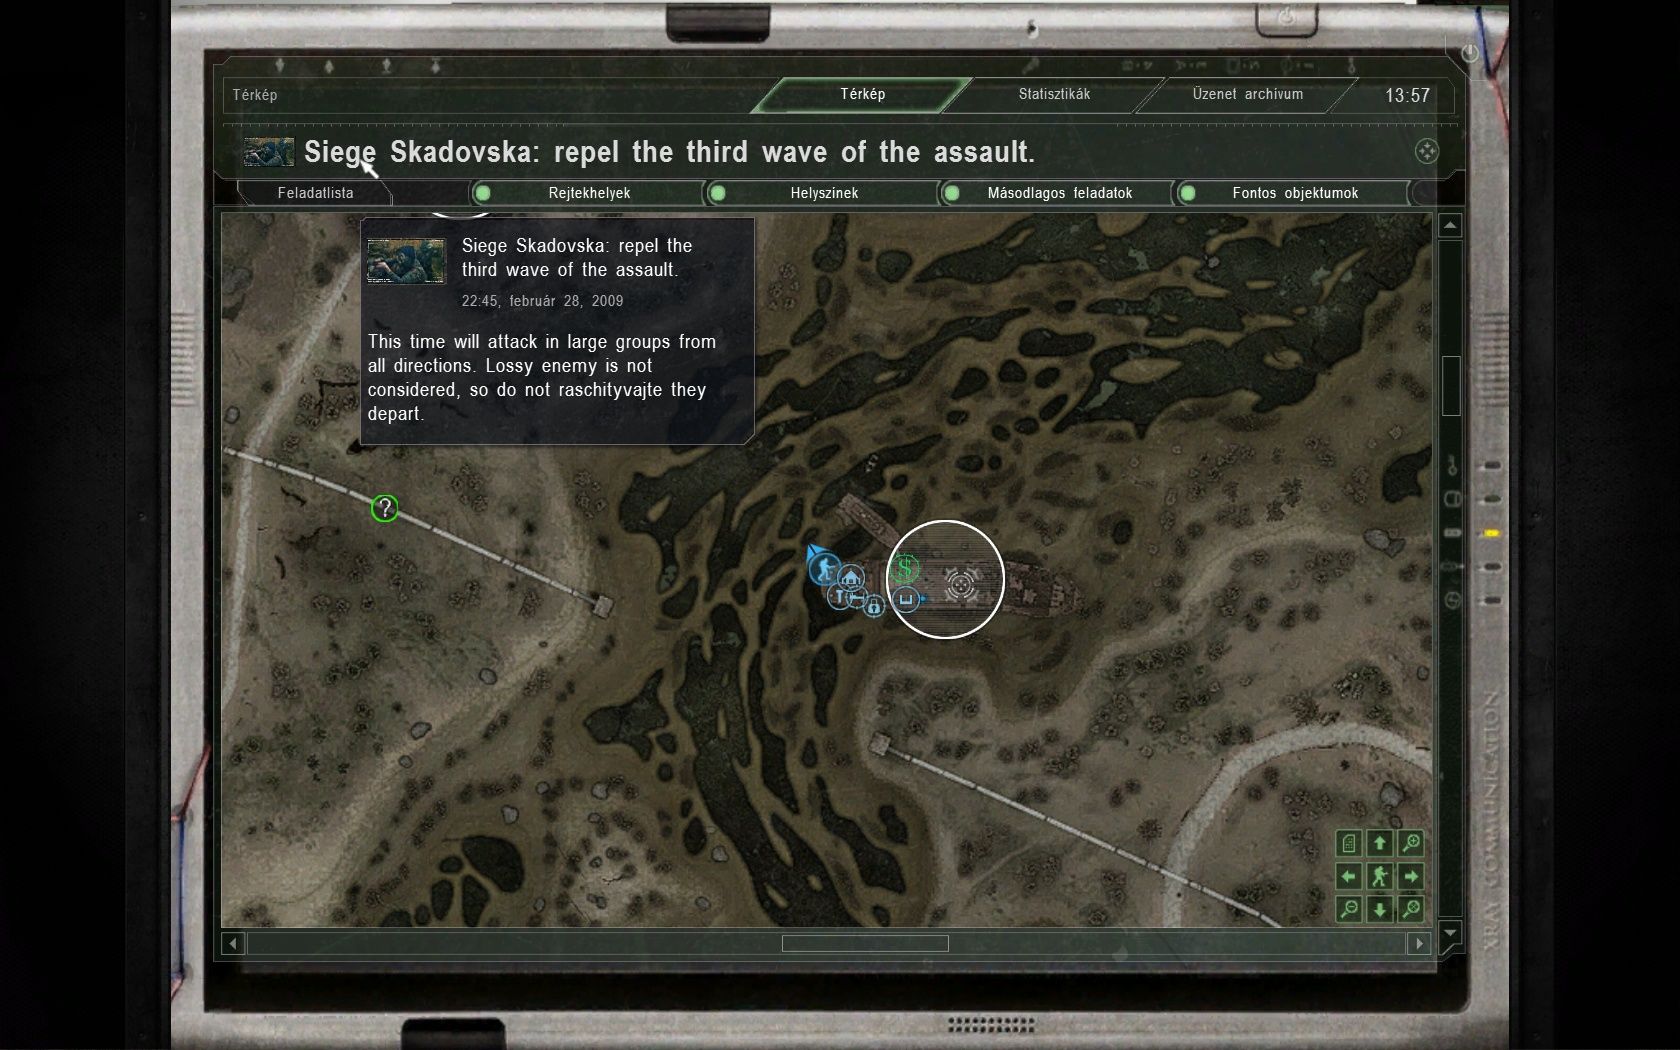
Task: Click the Siege Skadovska task title text
Action: pos(669,152)
